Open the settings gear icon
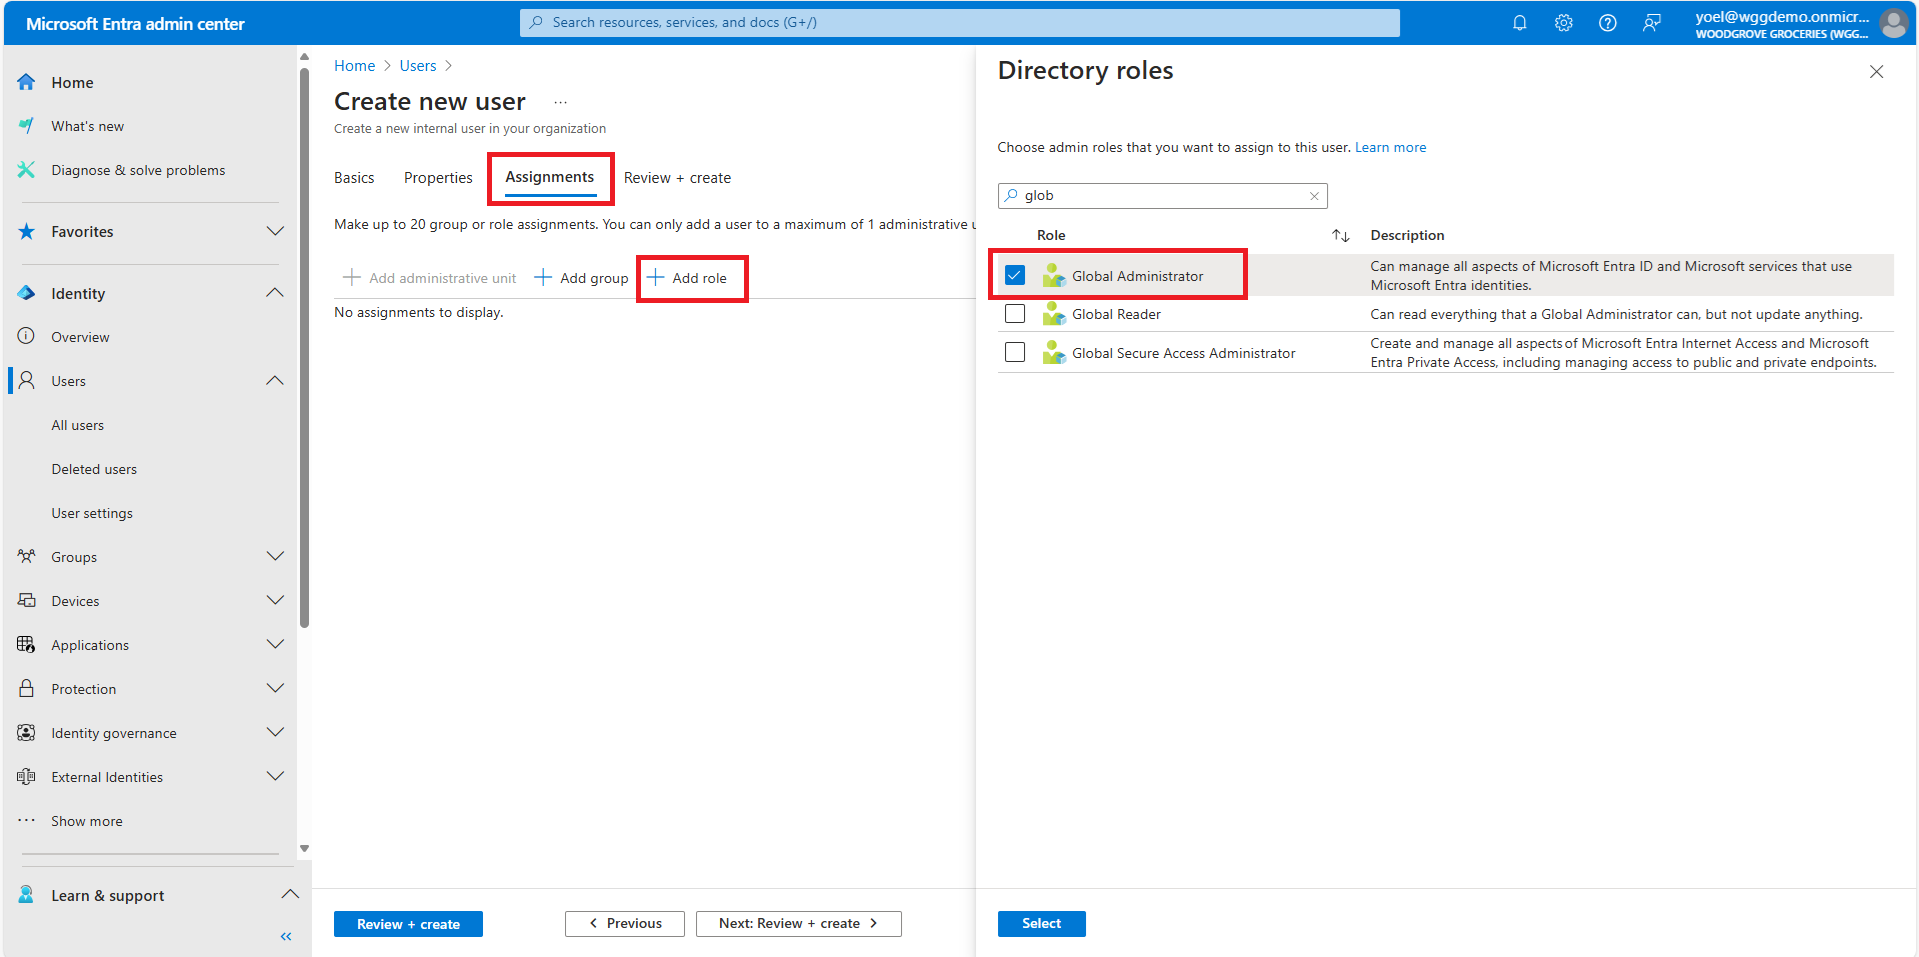This screenshot has height=957, width=1919. tap(1563, 23)
